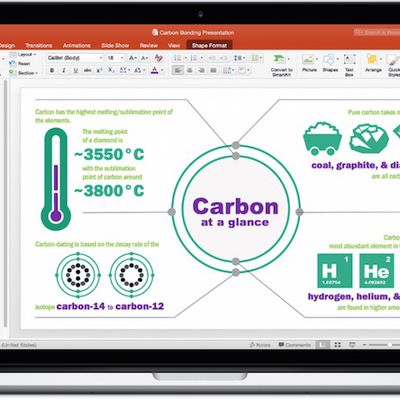Decrease font size with smaller A icon
This screenshot has height=400, width=400.
[x=144, y=58]
